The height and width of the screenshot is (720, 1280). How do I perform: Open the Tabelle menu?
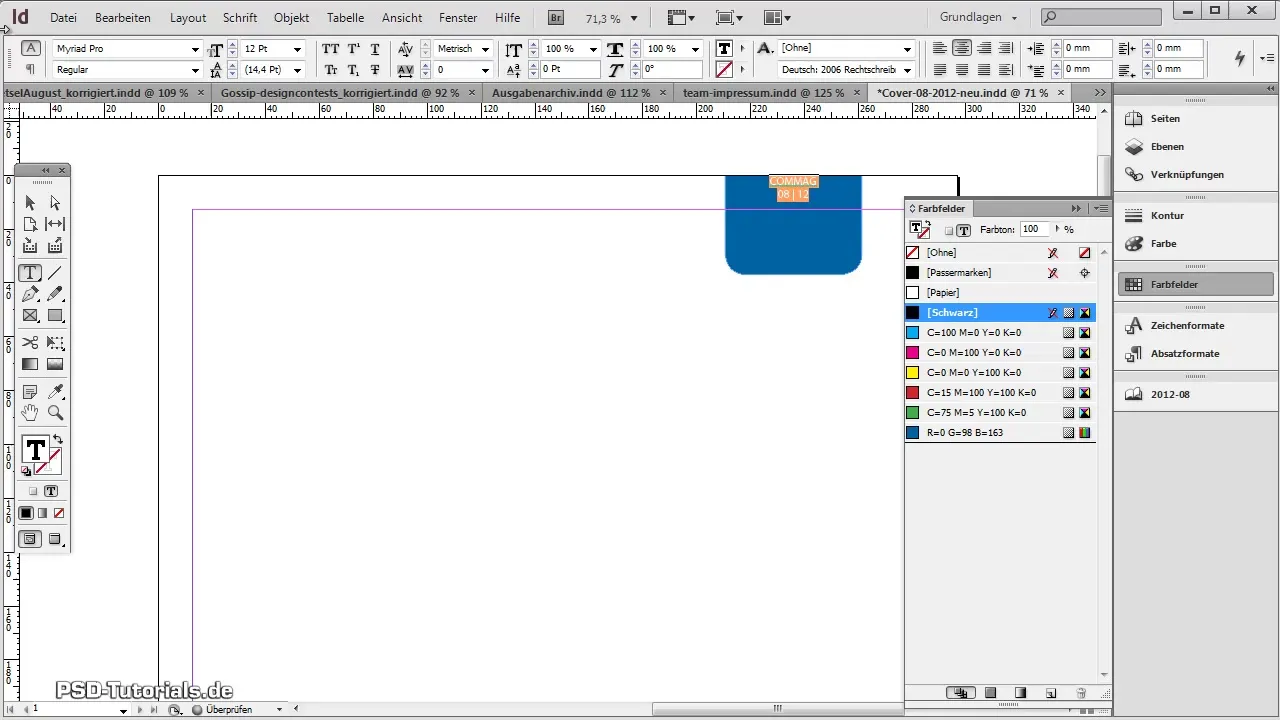[345, 18]
